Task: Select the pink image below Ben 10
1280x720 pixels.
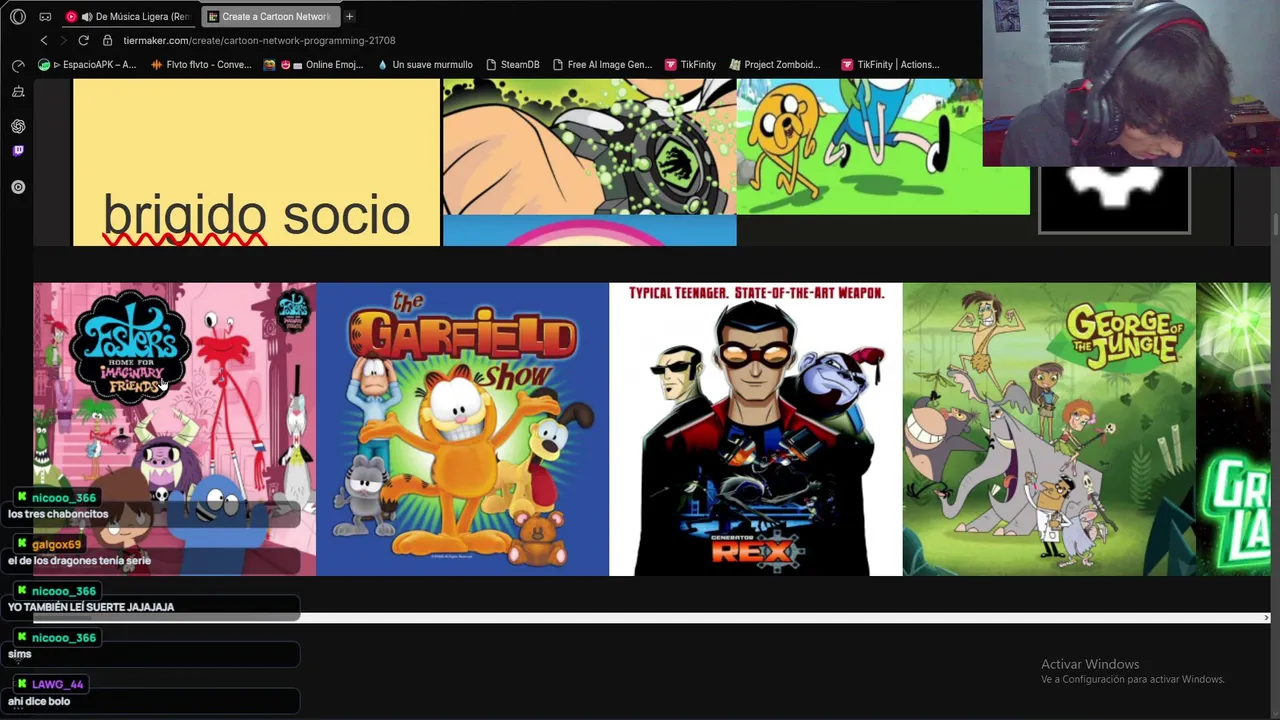Action: pos(589,231)
